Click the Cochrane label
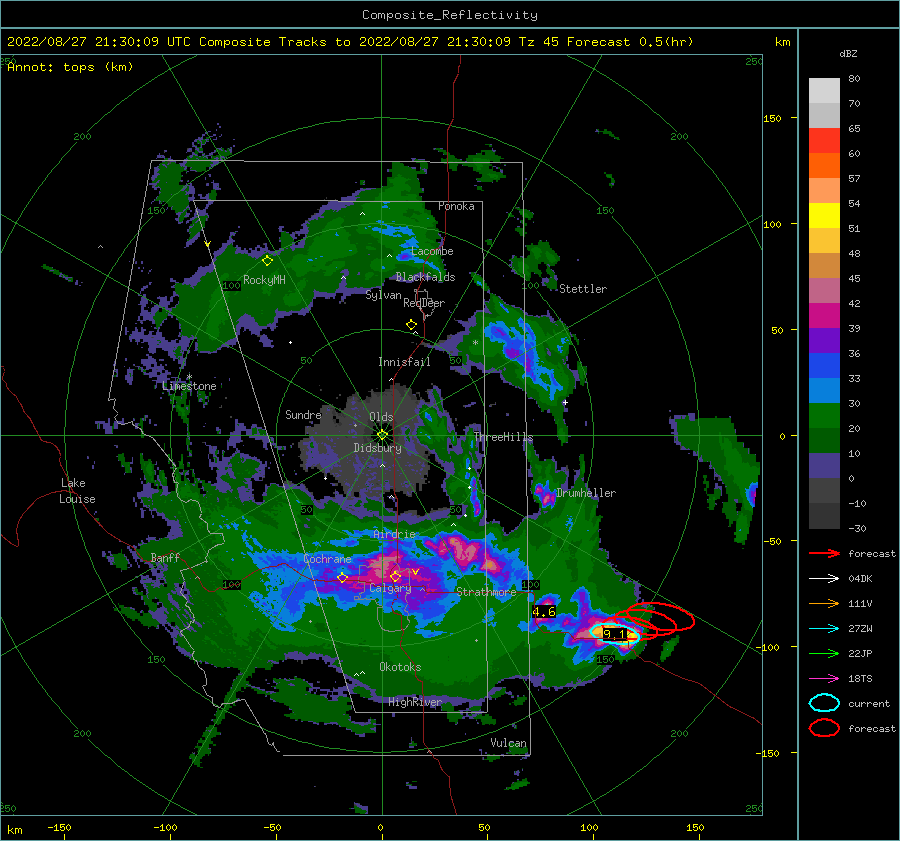The width and height of the screenshot is (900, 841). 327,559
